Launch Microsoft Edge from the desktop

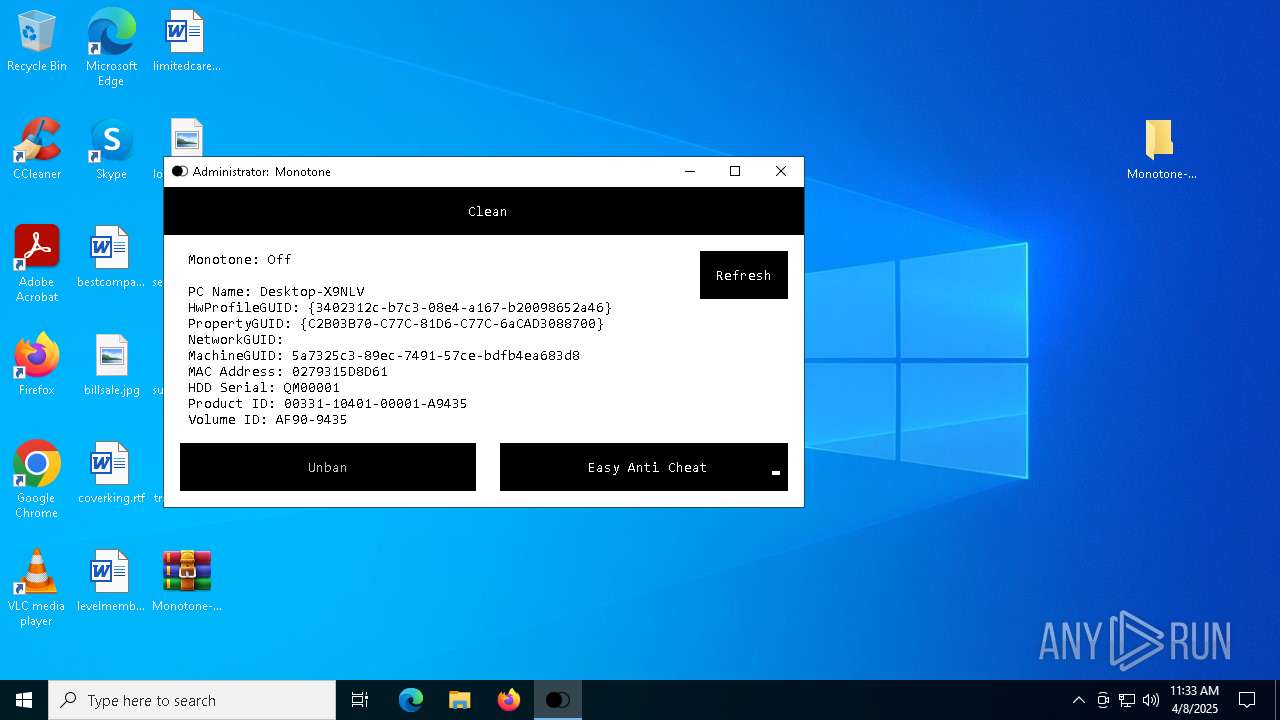(x=111, y=47)
